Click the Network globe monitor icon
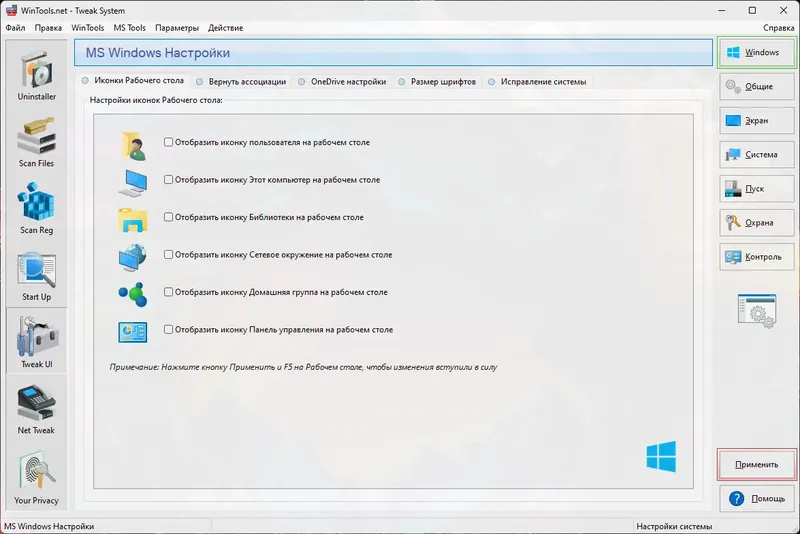The height and width of the screenshot is (534, 800). [x=133, y=258]
